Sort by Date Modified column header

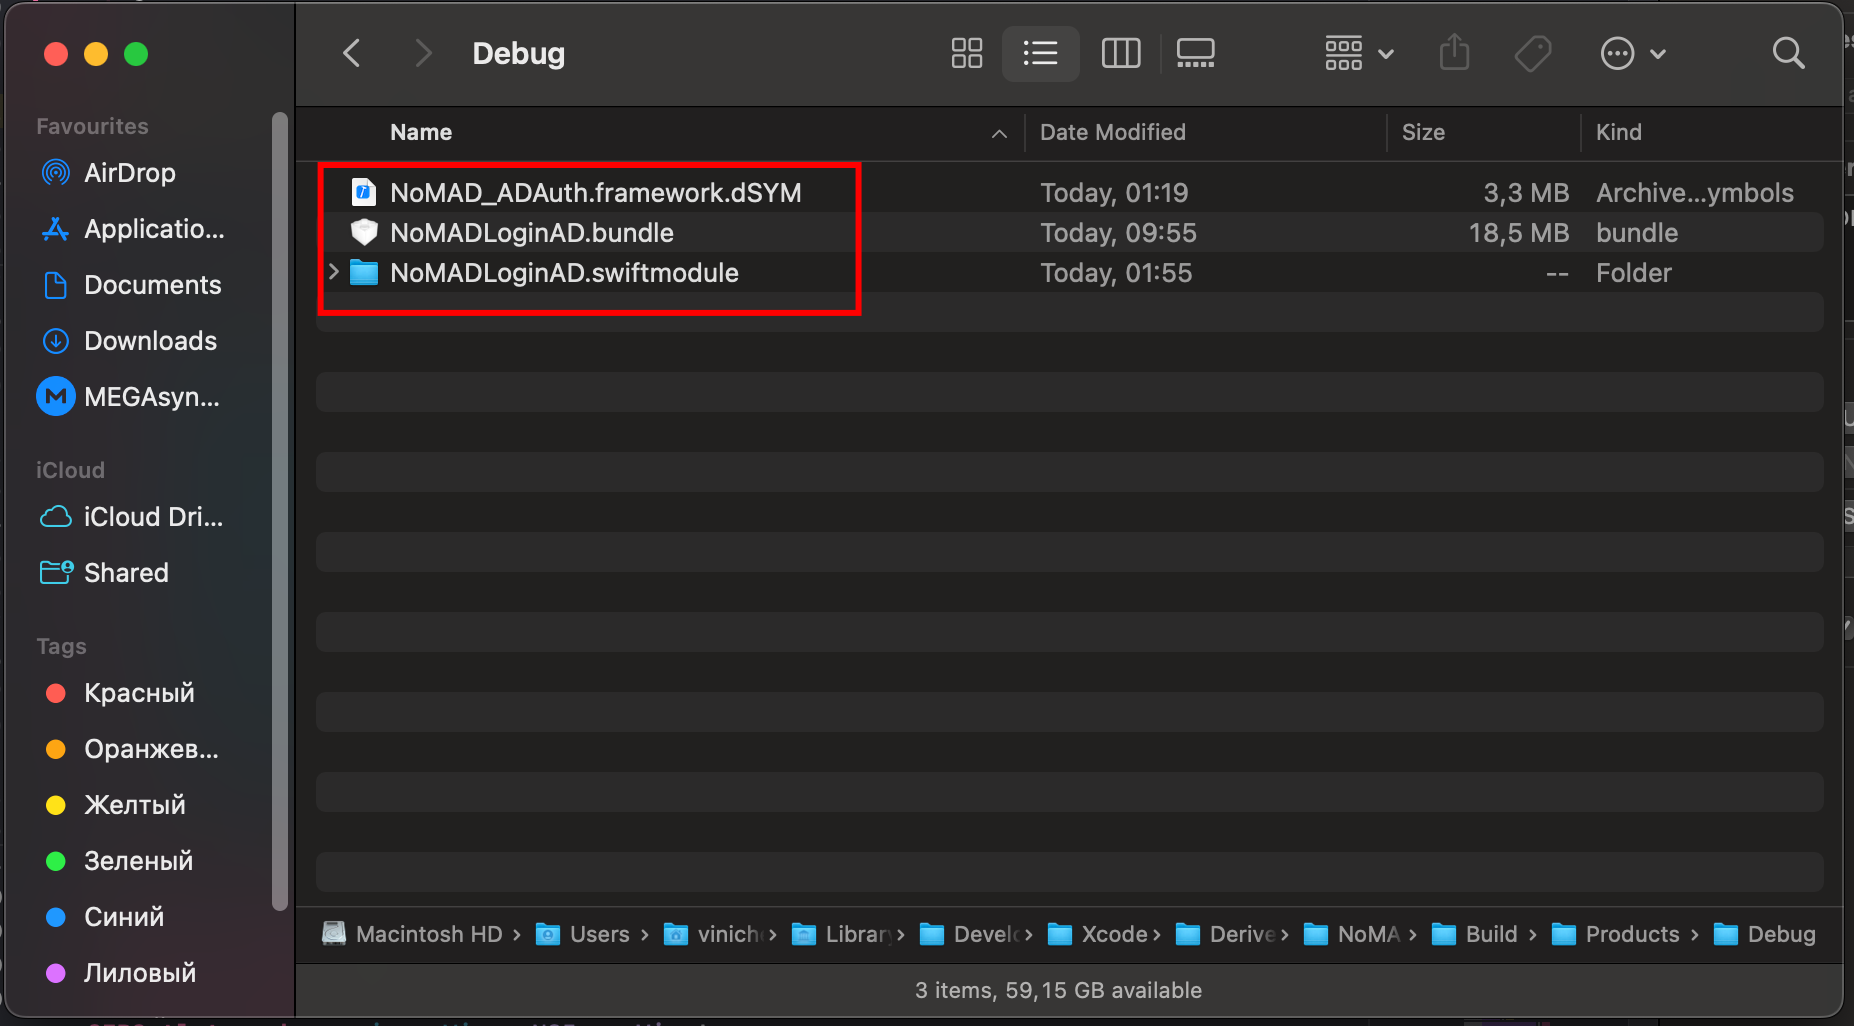click(x=1112, y=132)
